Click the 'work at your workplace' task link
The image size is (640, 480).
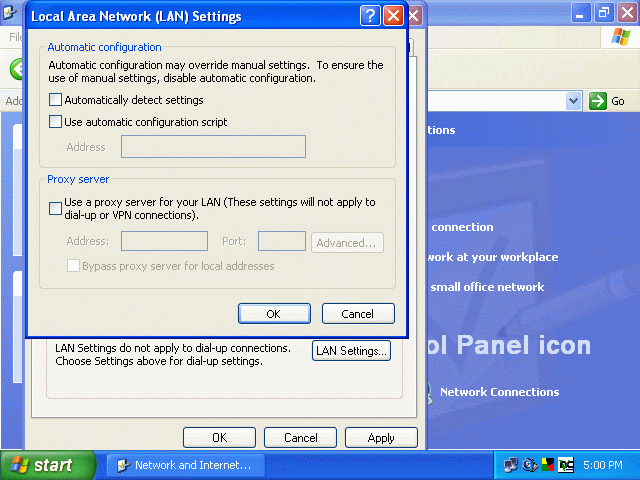493,257
